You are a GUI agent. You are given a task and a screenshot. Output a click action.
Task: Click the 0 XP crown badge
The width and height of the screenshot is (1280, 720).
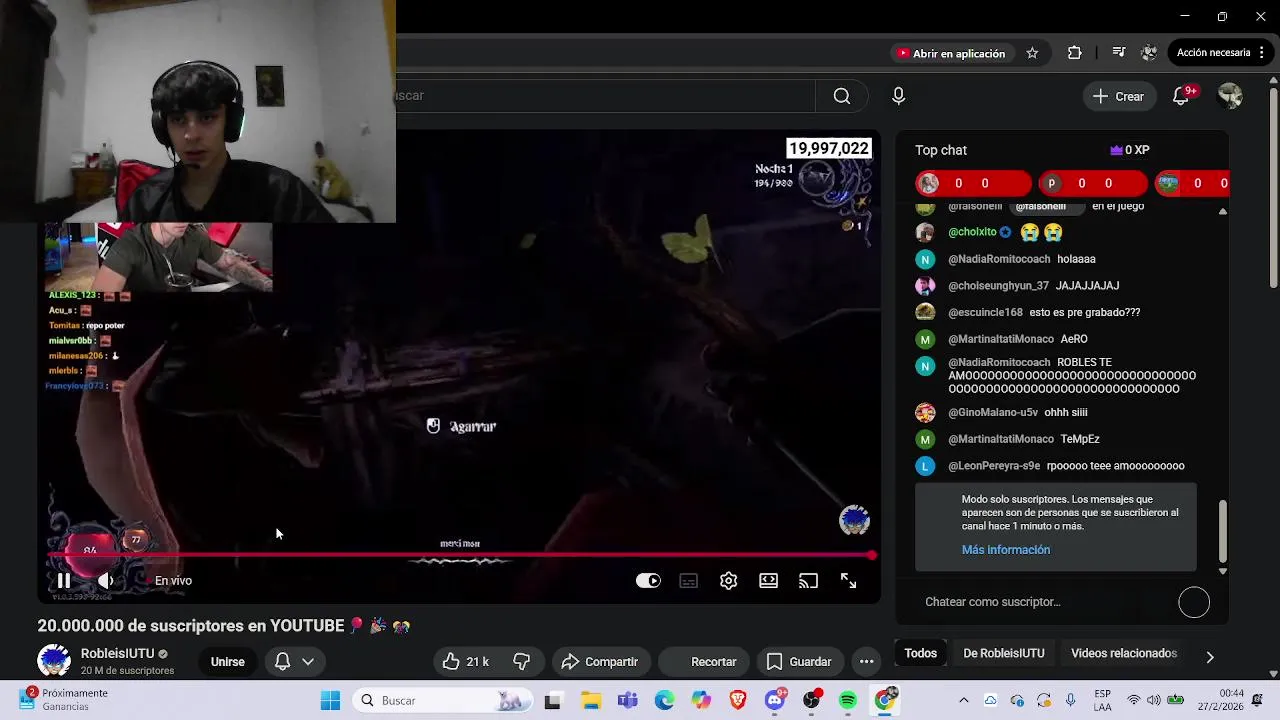(x=1130, y=150)
